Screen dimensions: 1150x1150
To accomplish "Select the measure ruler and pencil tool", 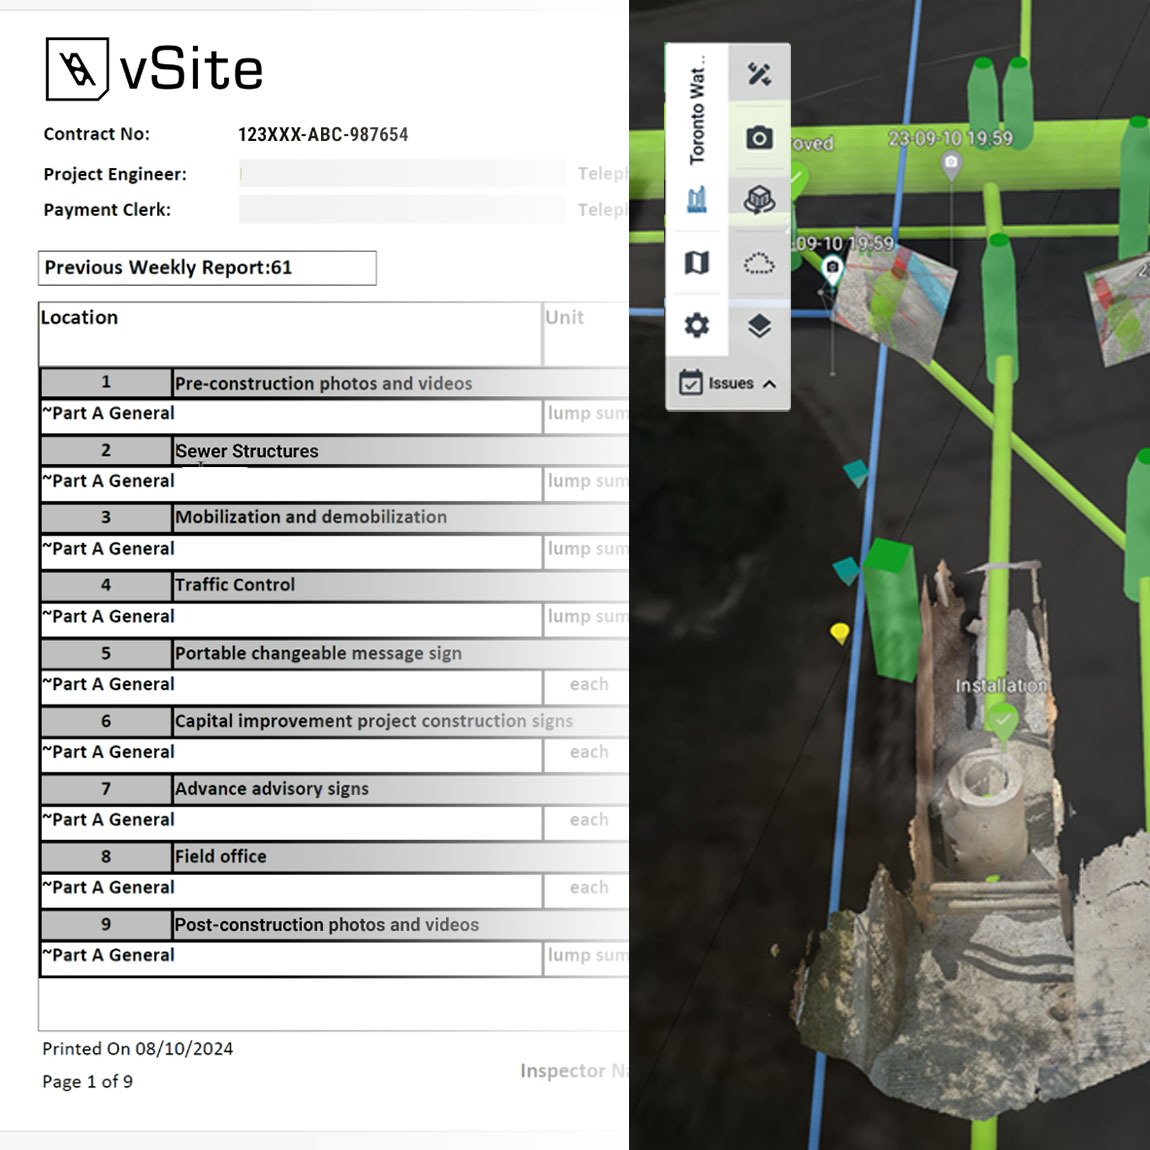I will (x=759, y=74).
